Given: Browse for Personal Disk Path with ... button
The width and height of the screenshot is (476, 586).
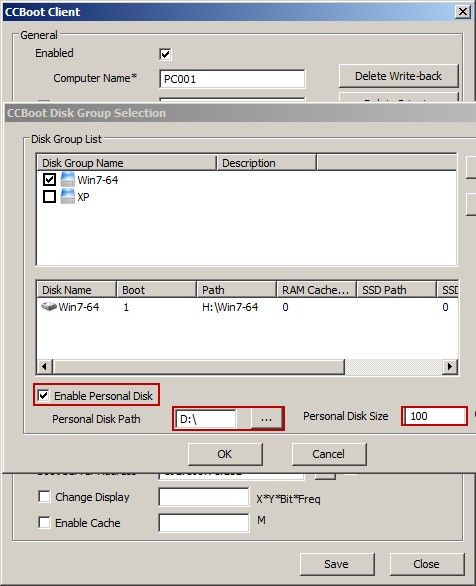Looking at the screenshot, I should point(266,419).
